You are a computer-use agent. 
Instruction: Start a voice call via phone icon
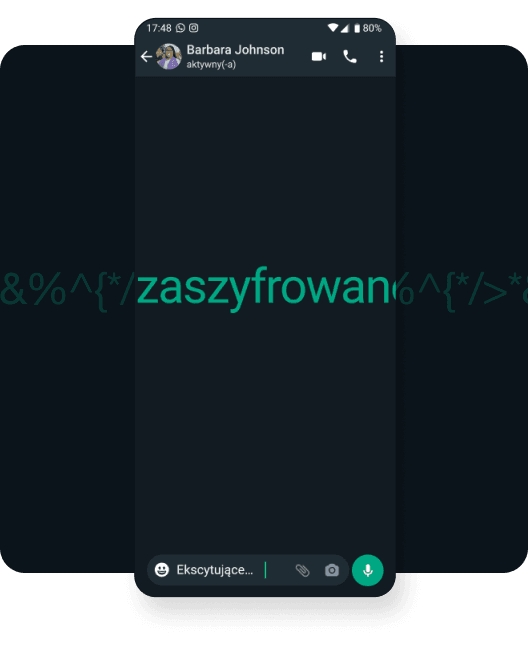[350, 57]
